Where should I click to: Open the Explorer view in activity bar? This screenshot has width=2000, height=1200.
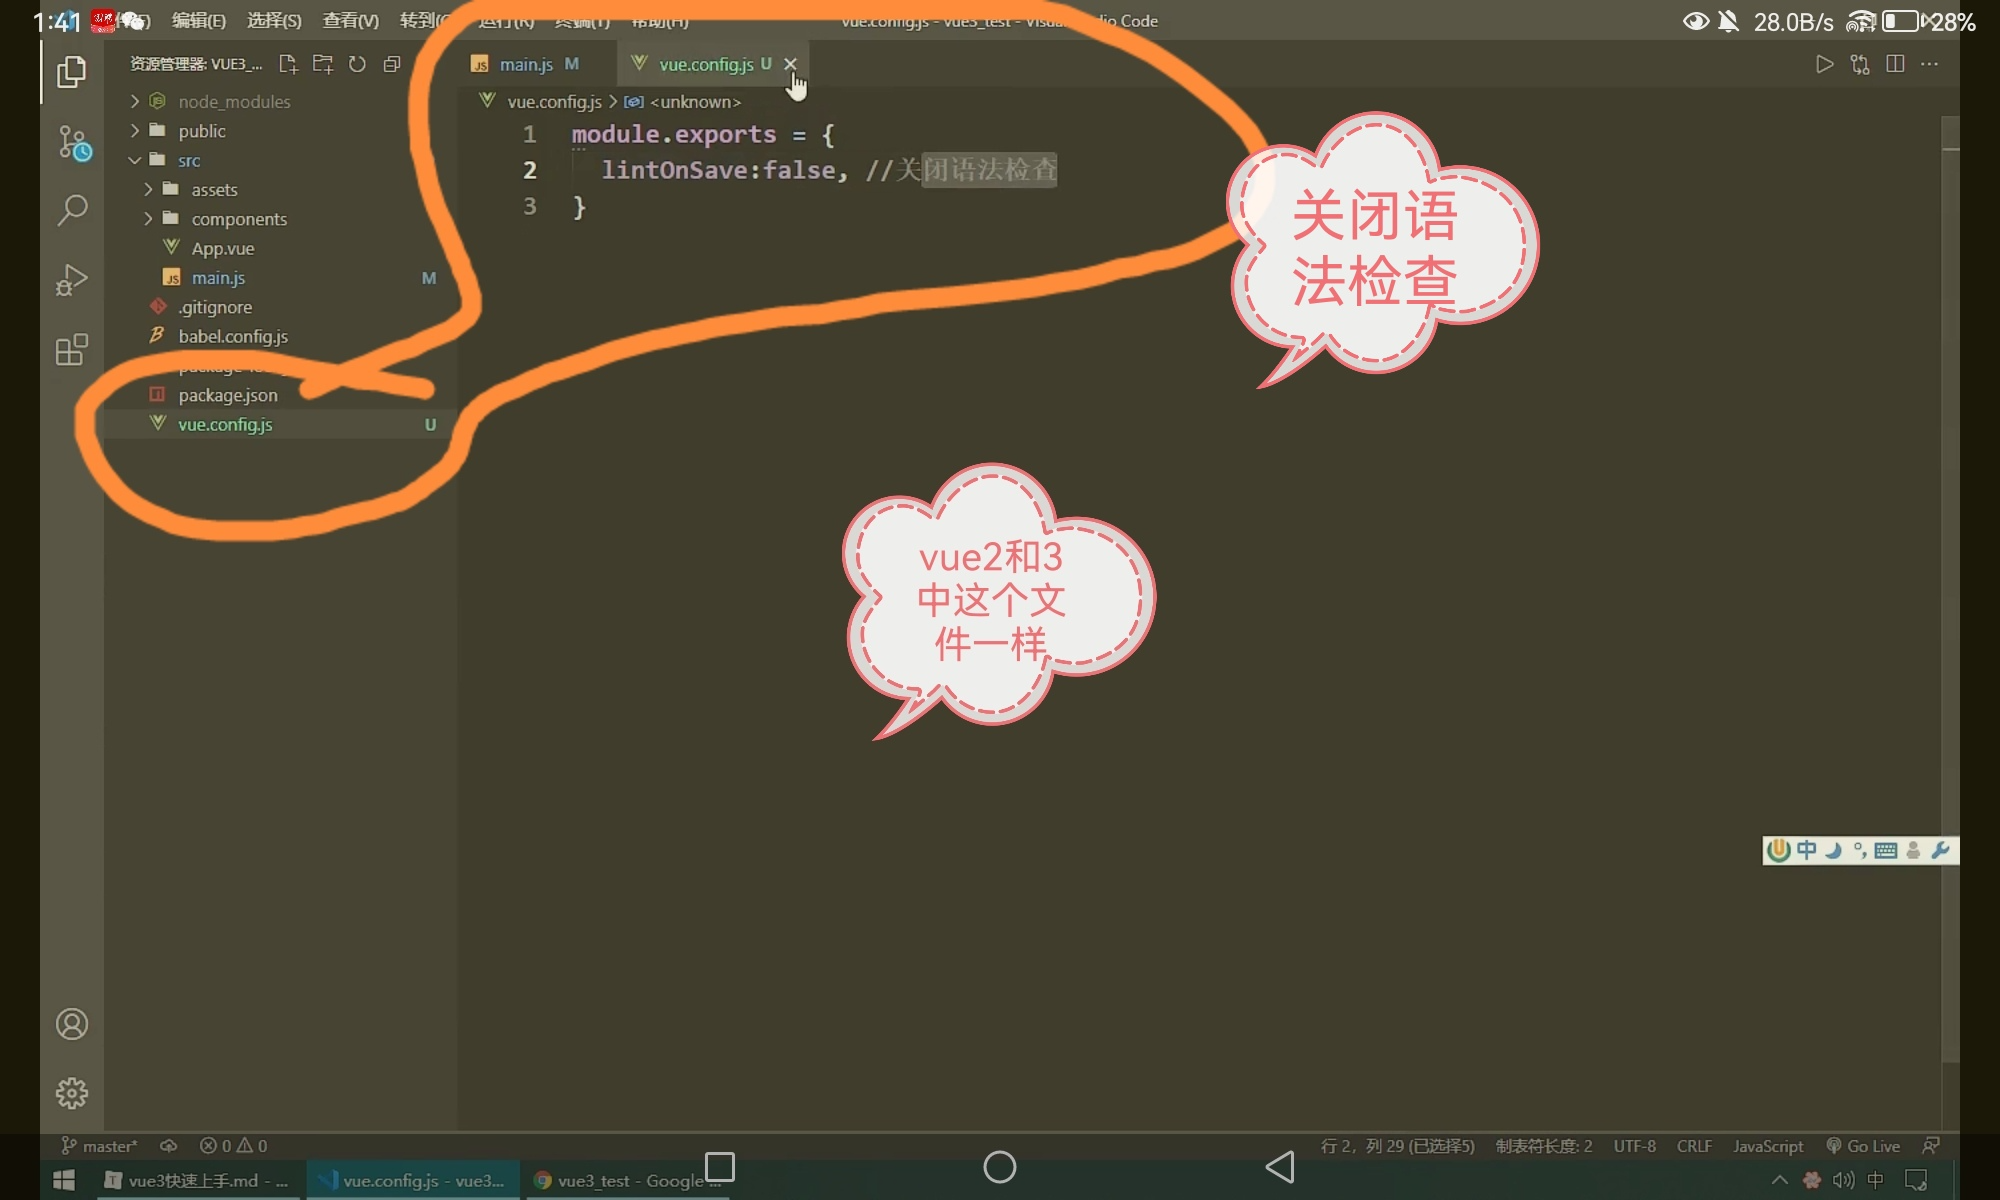pyautogui.click(x=71, y=72)
